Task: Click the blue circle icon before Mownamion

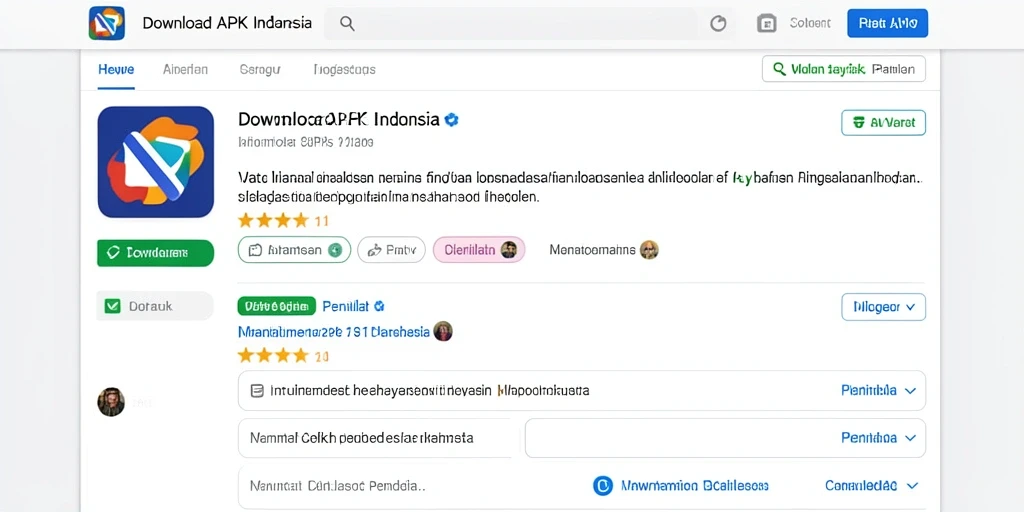Action: 603,486
